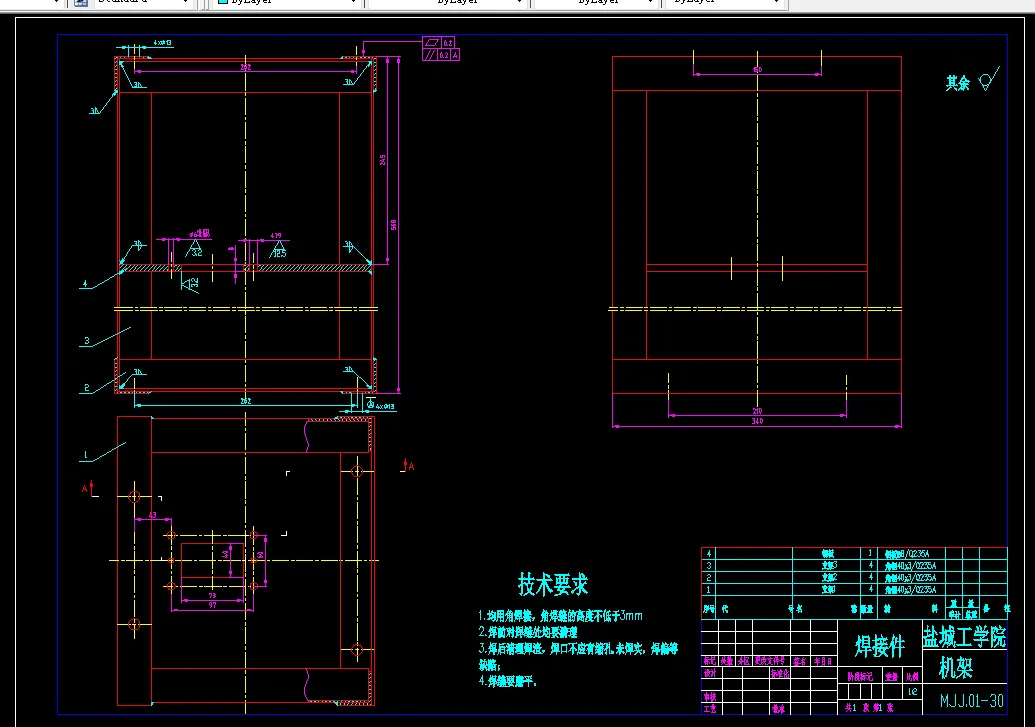1035x727 pixels.
Task: Click the parallelism tolerance frame 0.2 A
Action: point(441,55)
